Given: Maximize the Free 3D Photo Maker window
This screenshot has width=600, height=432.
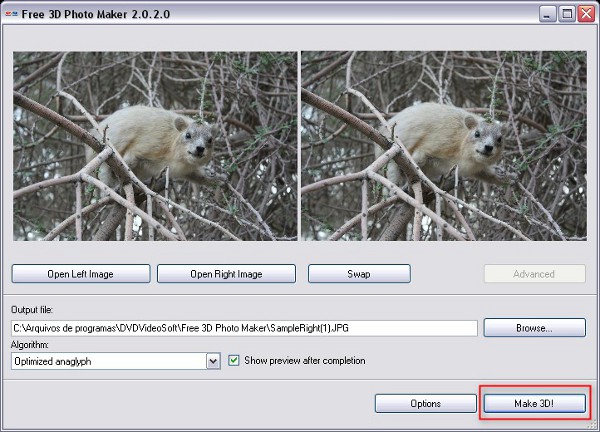Looking at the screenshot, I should coord(567,14).
